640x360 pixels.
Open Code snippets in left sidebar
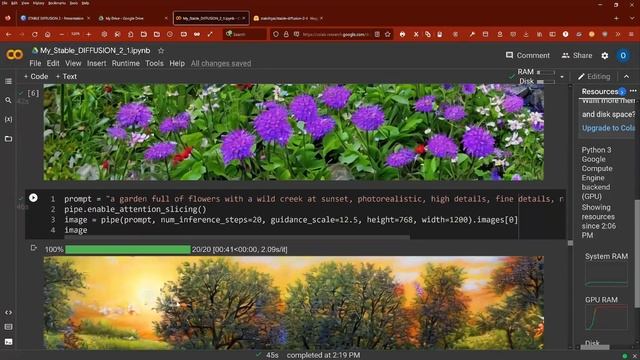[8, 312]
